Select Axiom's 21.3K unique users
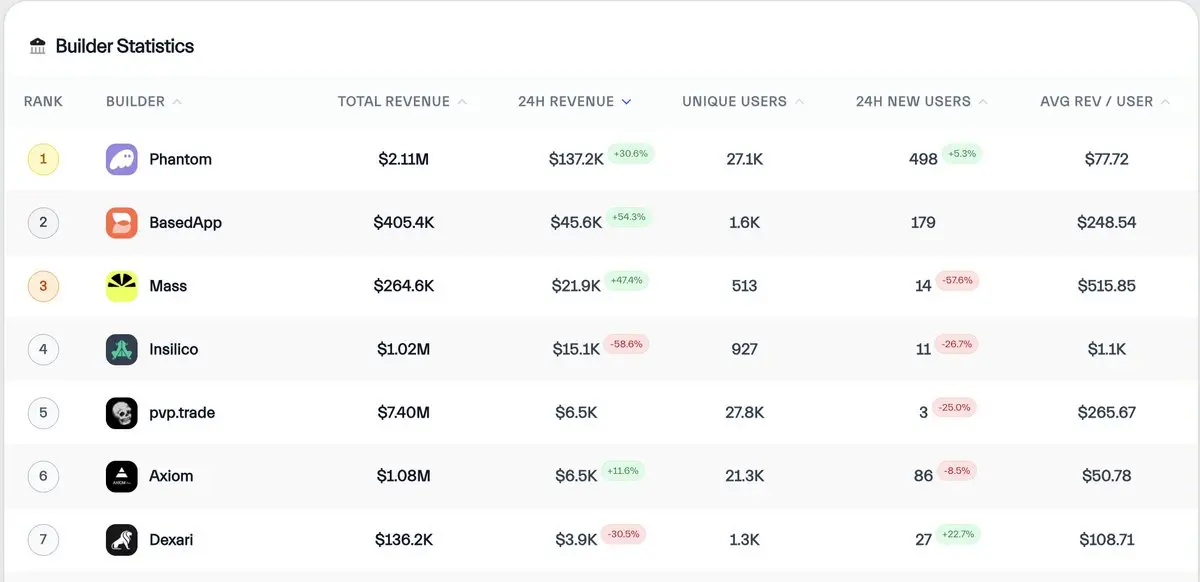The height and width of the screenshot is (582, 1200). coord(745,476)
